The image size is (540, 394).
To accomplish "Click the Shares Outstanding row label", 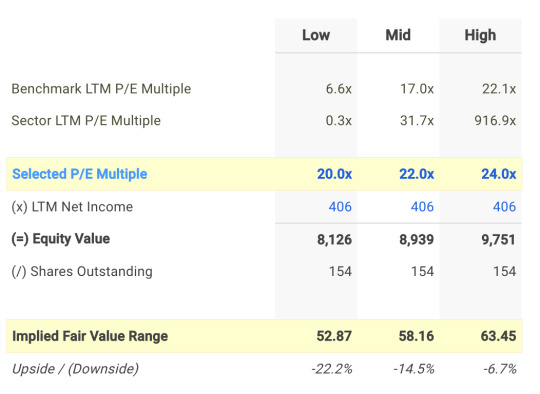I will [82, 271].
